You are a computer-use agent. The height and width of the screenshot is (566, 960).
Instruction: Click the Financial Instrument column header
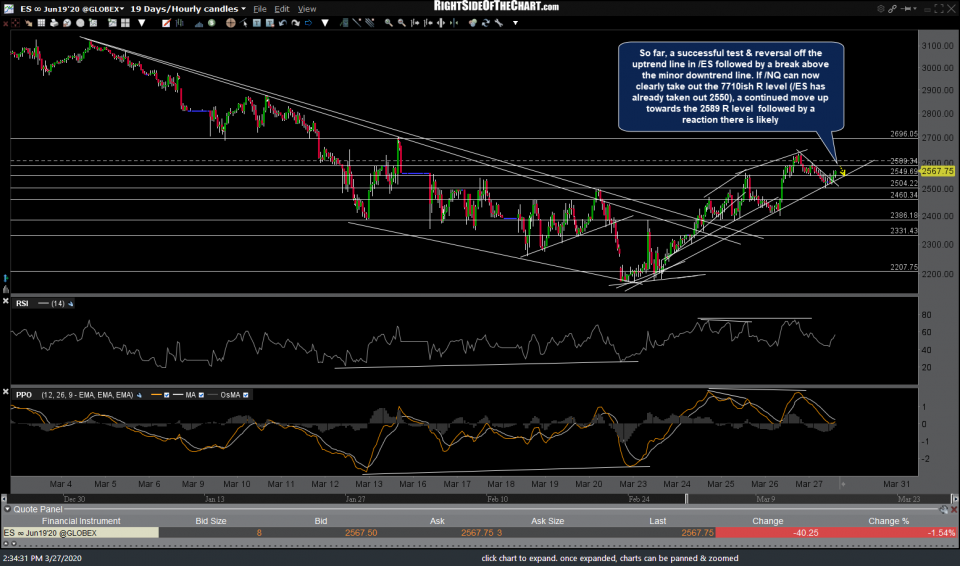(81, 521)
